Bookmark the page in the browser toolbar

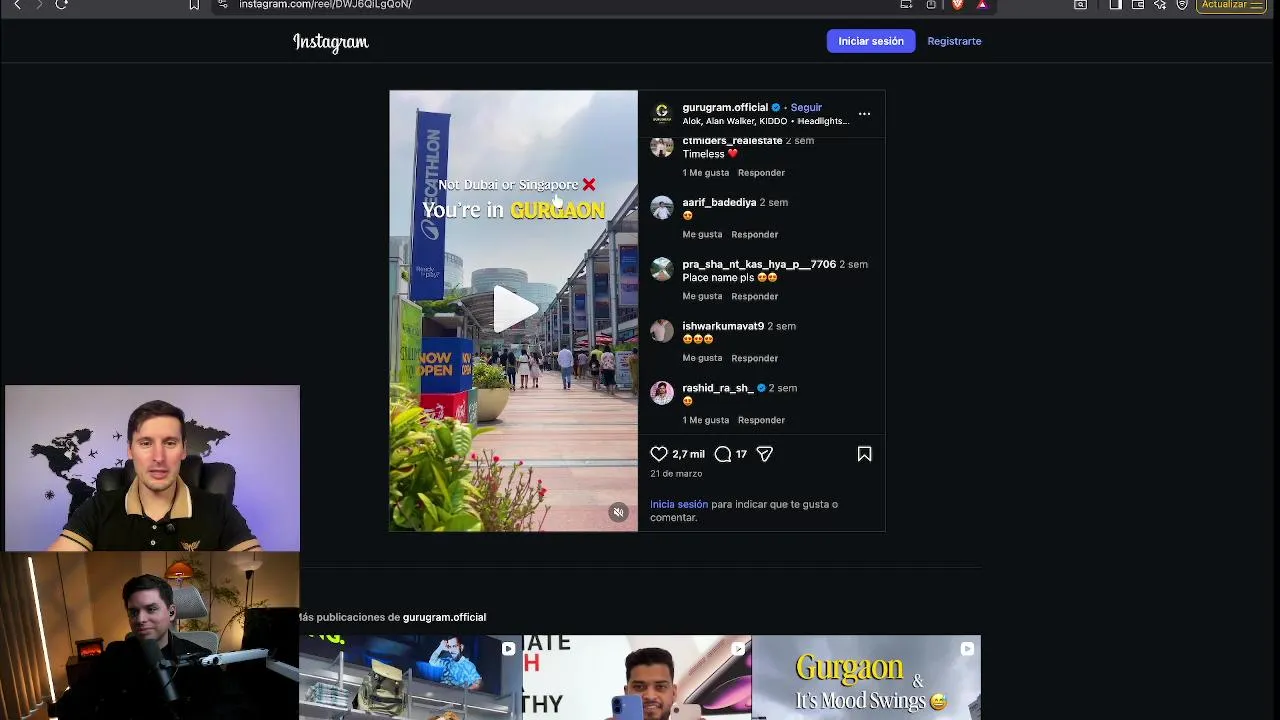(194, 5)
